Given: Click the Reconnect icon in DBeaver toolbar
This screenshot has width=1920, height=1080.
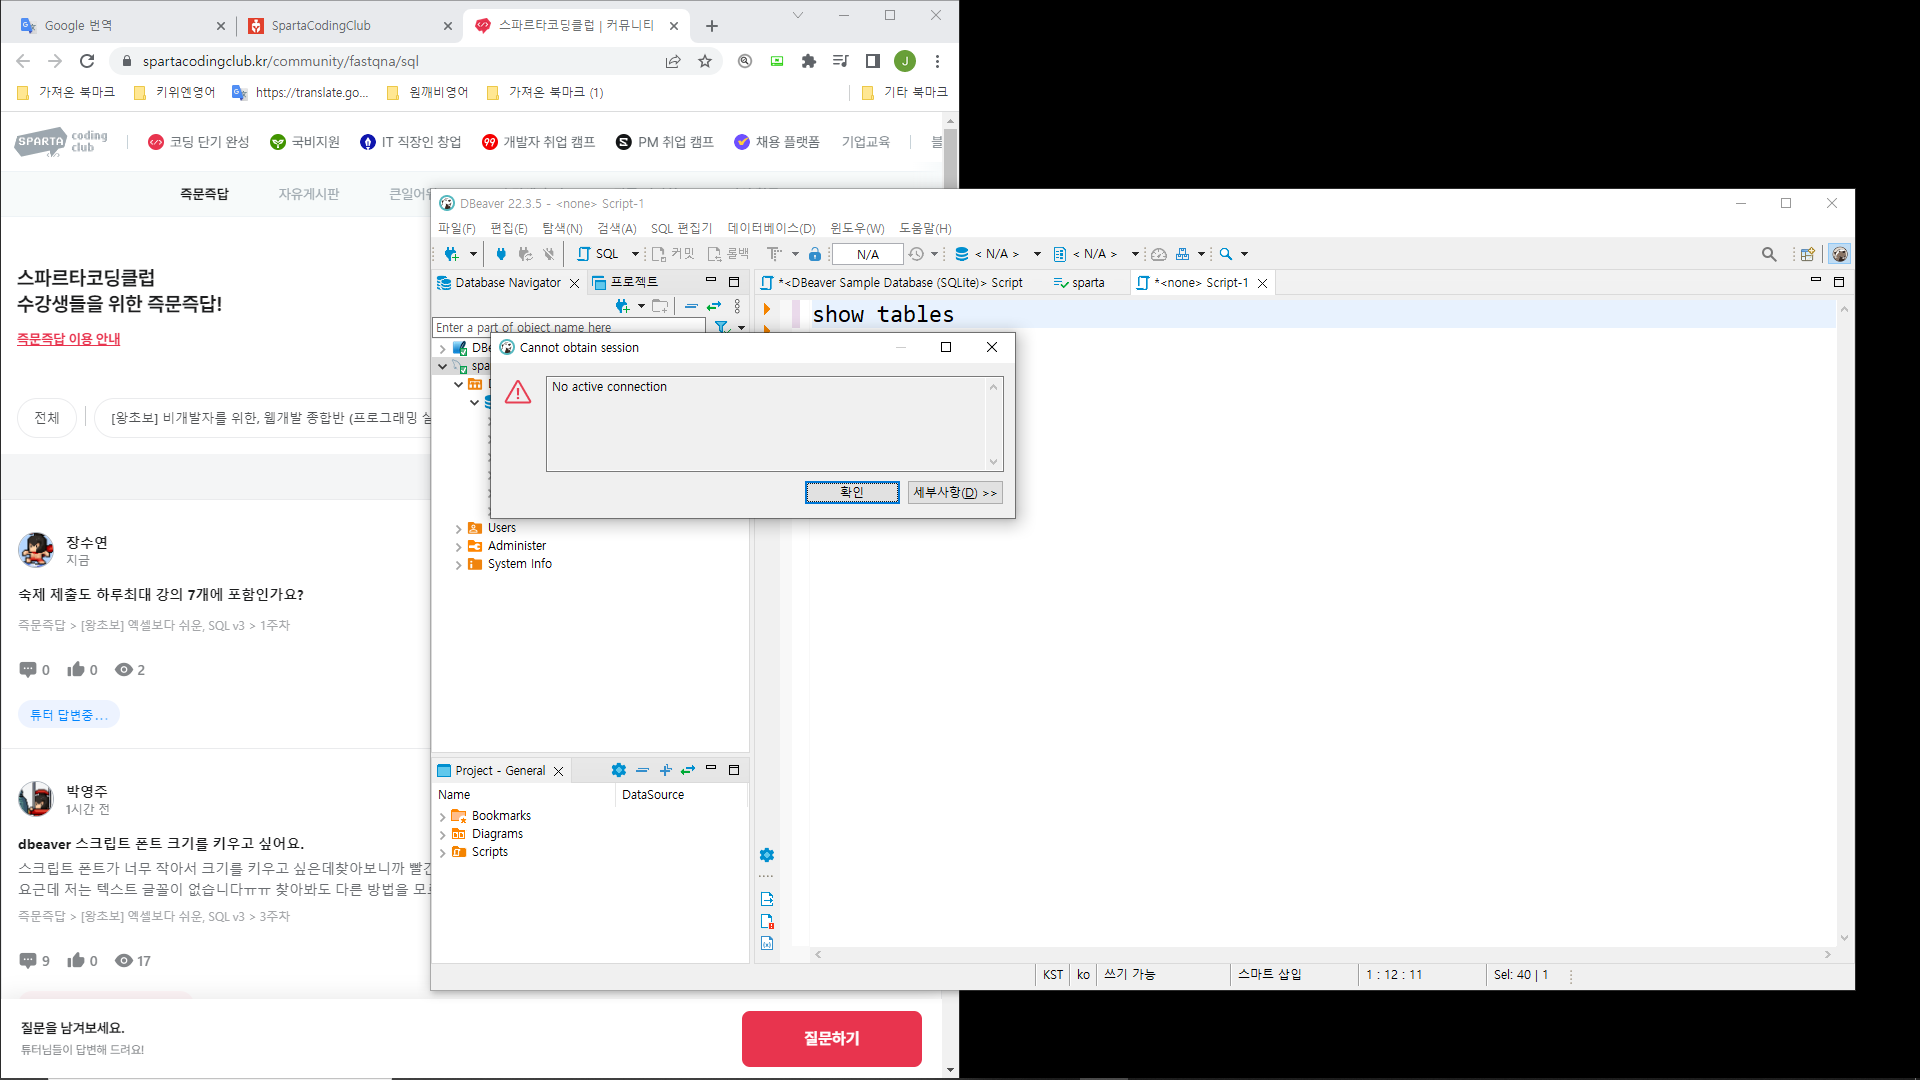Looking at the screenshot, I should [x=525, y=254].
